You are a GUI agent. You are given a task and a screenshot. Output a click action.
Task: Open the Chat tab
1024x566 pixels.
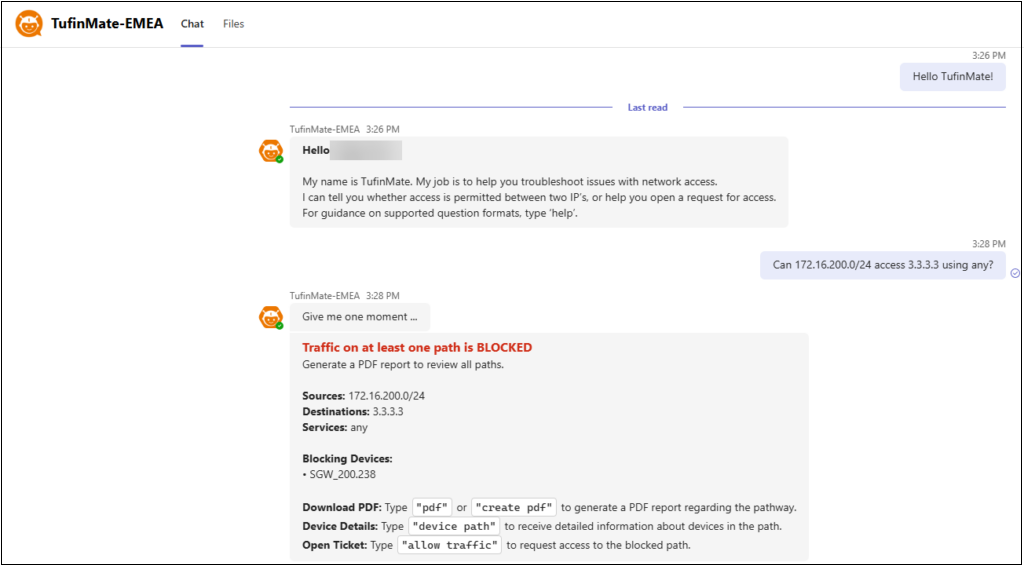coord(192,24)
